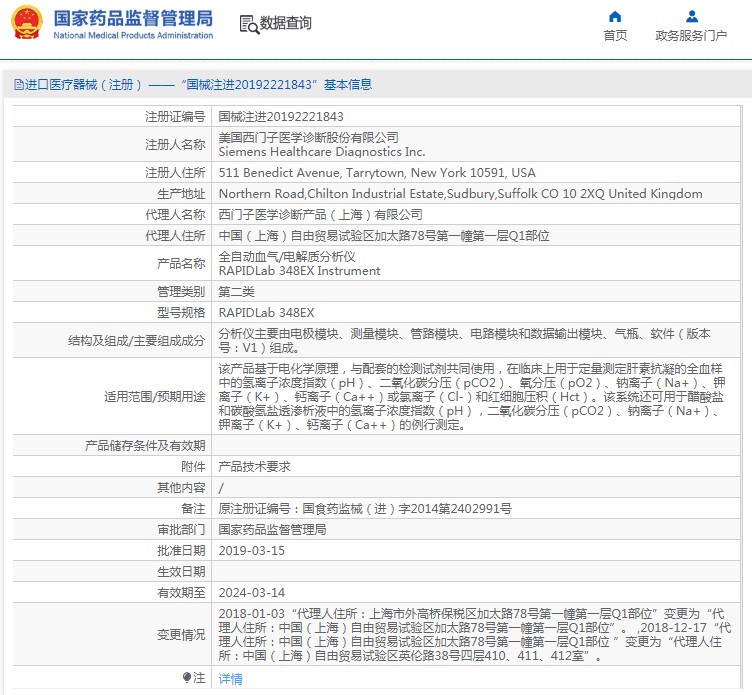This screenshot has height=695, width=752.
Task: Click the 代理人住所 row label
Action: 175,236
